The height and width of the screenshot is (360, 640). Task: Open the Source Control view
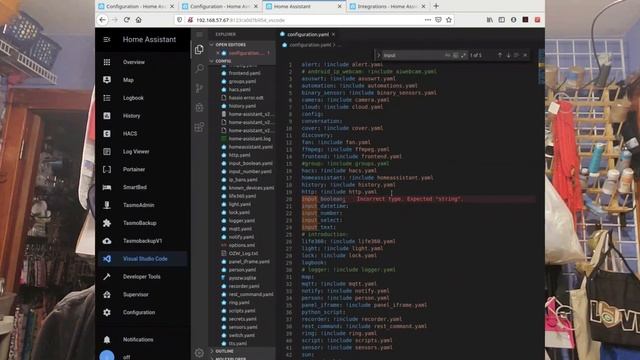(199, 88)
